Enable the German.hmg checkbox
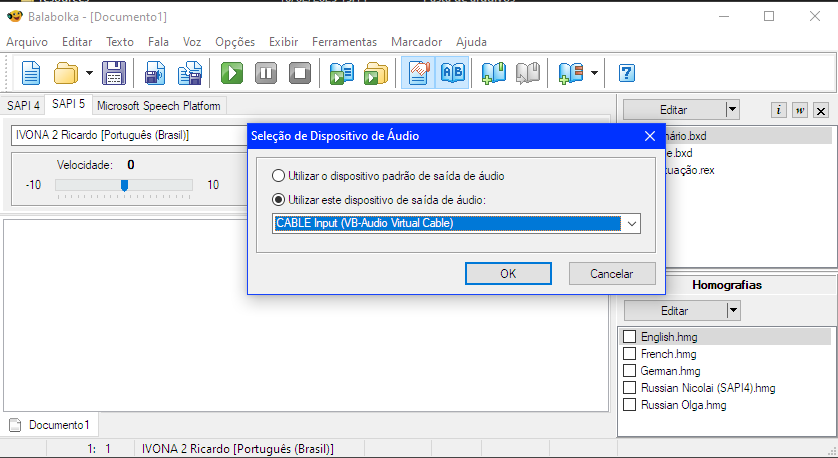Screen dimensions: 838x458 point(629,371)
